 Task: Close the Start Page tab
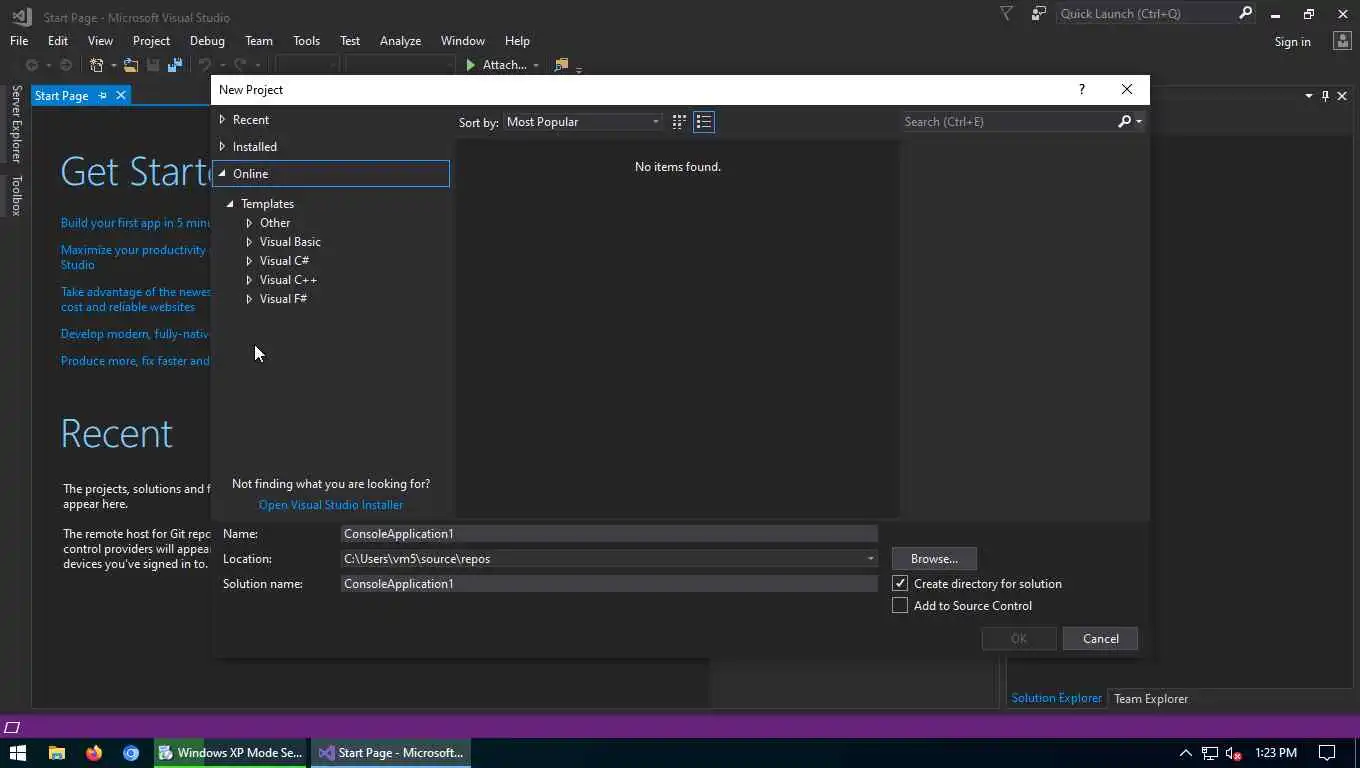point(121,96)
